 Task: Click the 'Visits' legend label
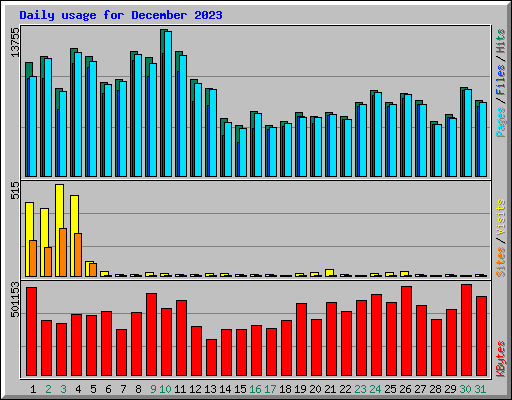pos(501,218)
